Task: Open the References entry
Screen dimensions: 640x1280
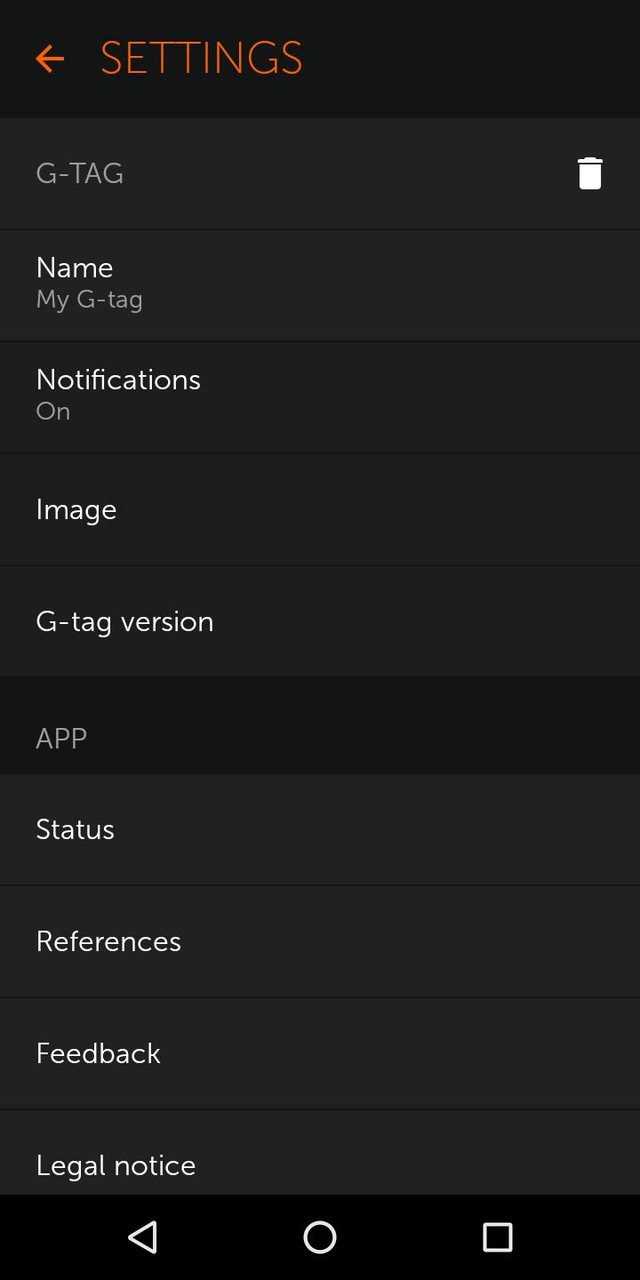Action: pos(320,941)
